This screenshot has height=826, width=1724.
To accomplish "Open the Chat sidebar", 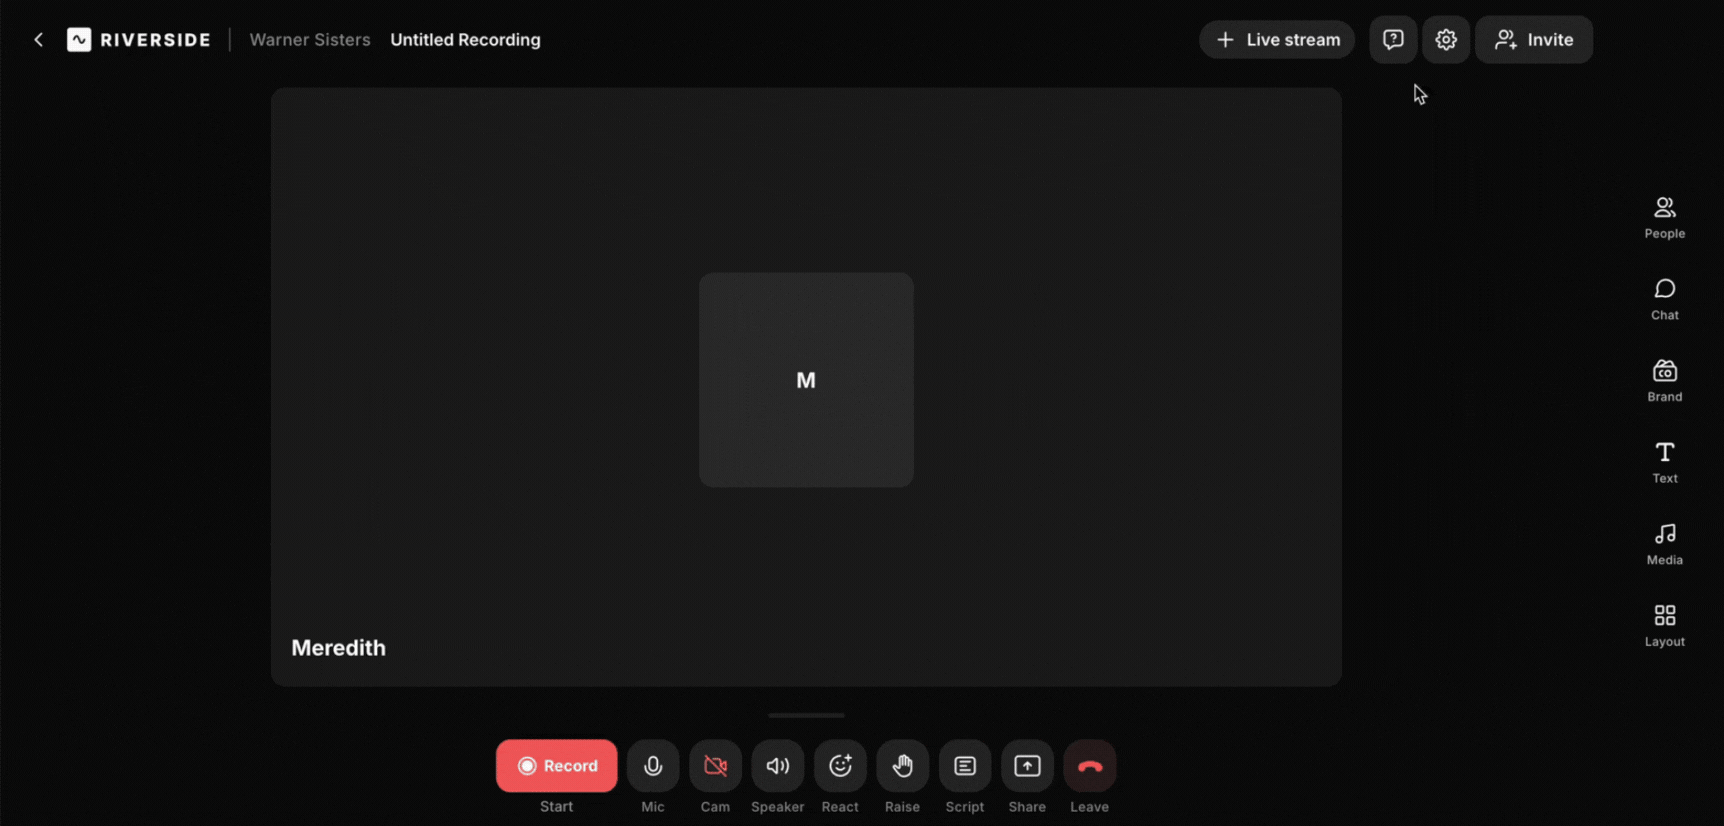I will tap(1664, 299).
